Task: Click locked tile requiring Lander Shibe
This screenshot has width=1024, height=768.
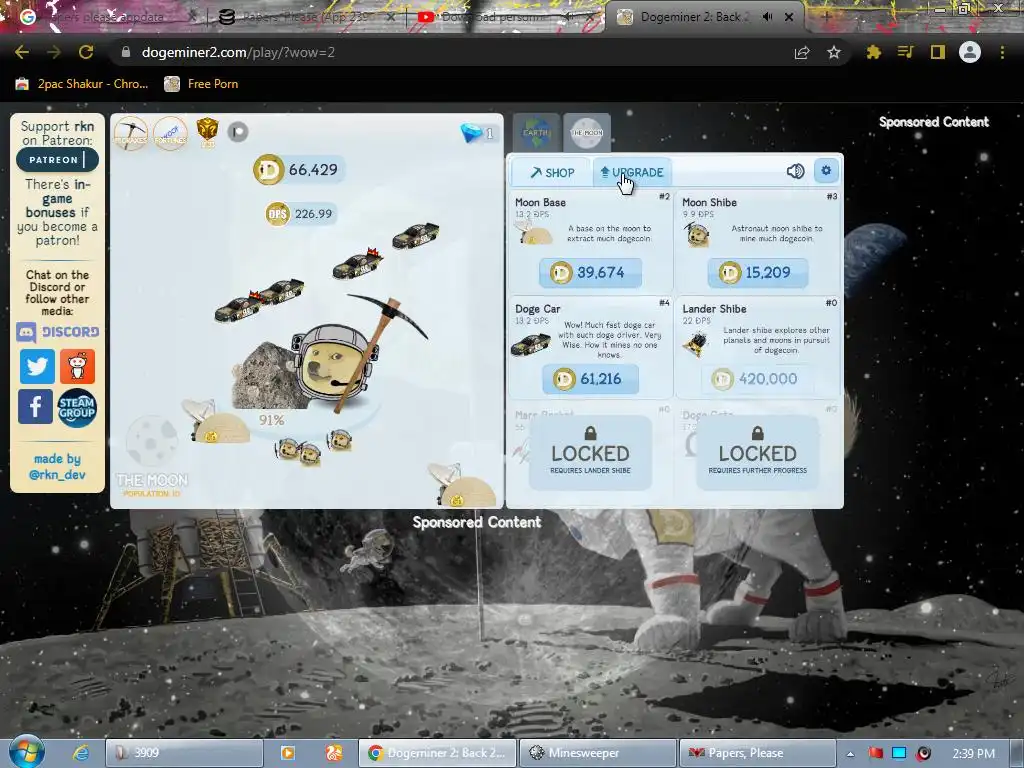Action: click(x=590, y=453)
